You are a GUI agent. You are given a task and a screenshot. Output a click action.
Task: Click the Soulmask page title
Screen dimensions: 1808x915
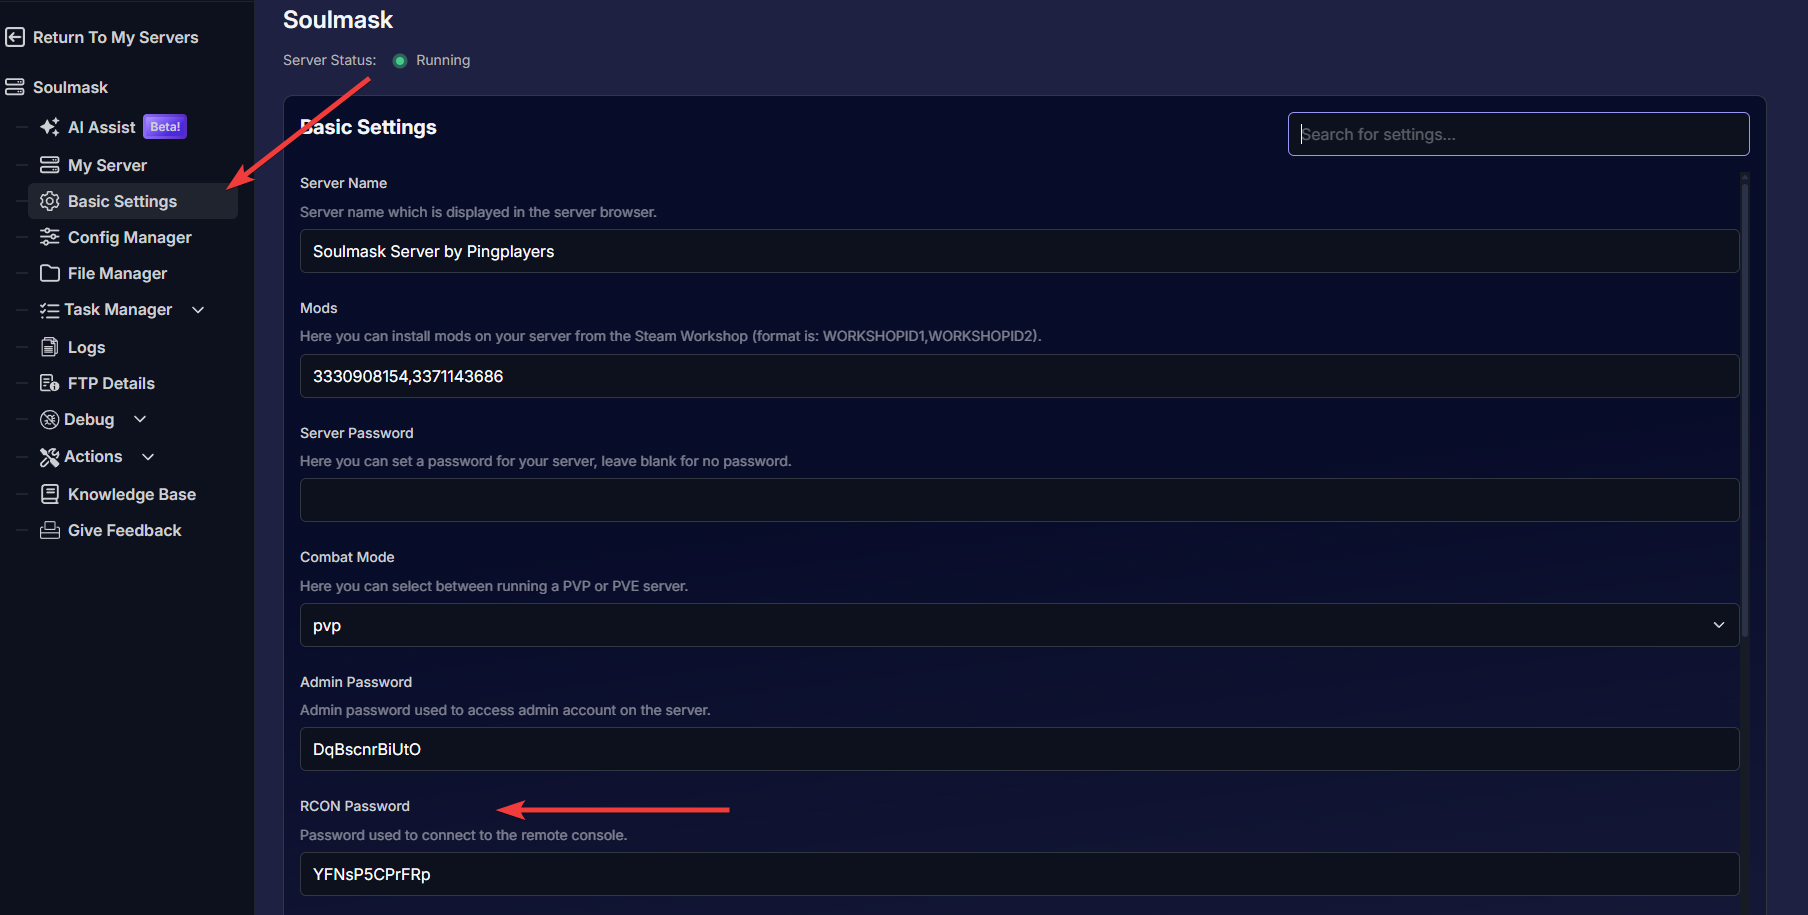pos(338,20)
